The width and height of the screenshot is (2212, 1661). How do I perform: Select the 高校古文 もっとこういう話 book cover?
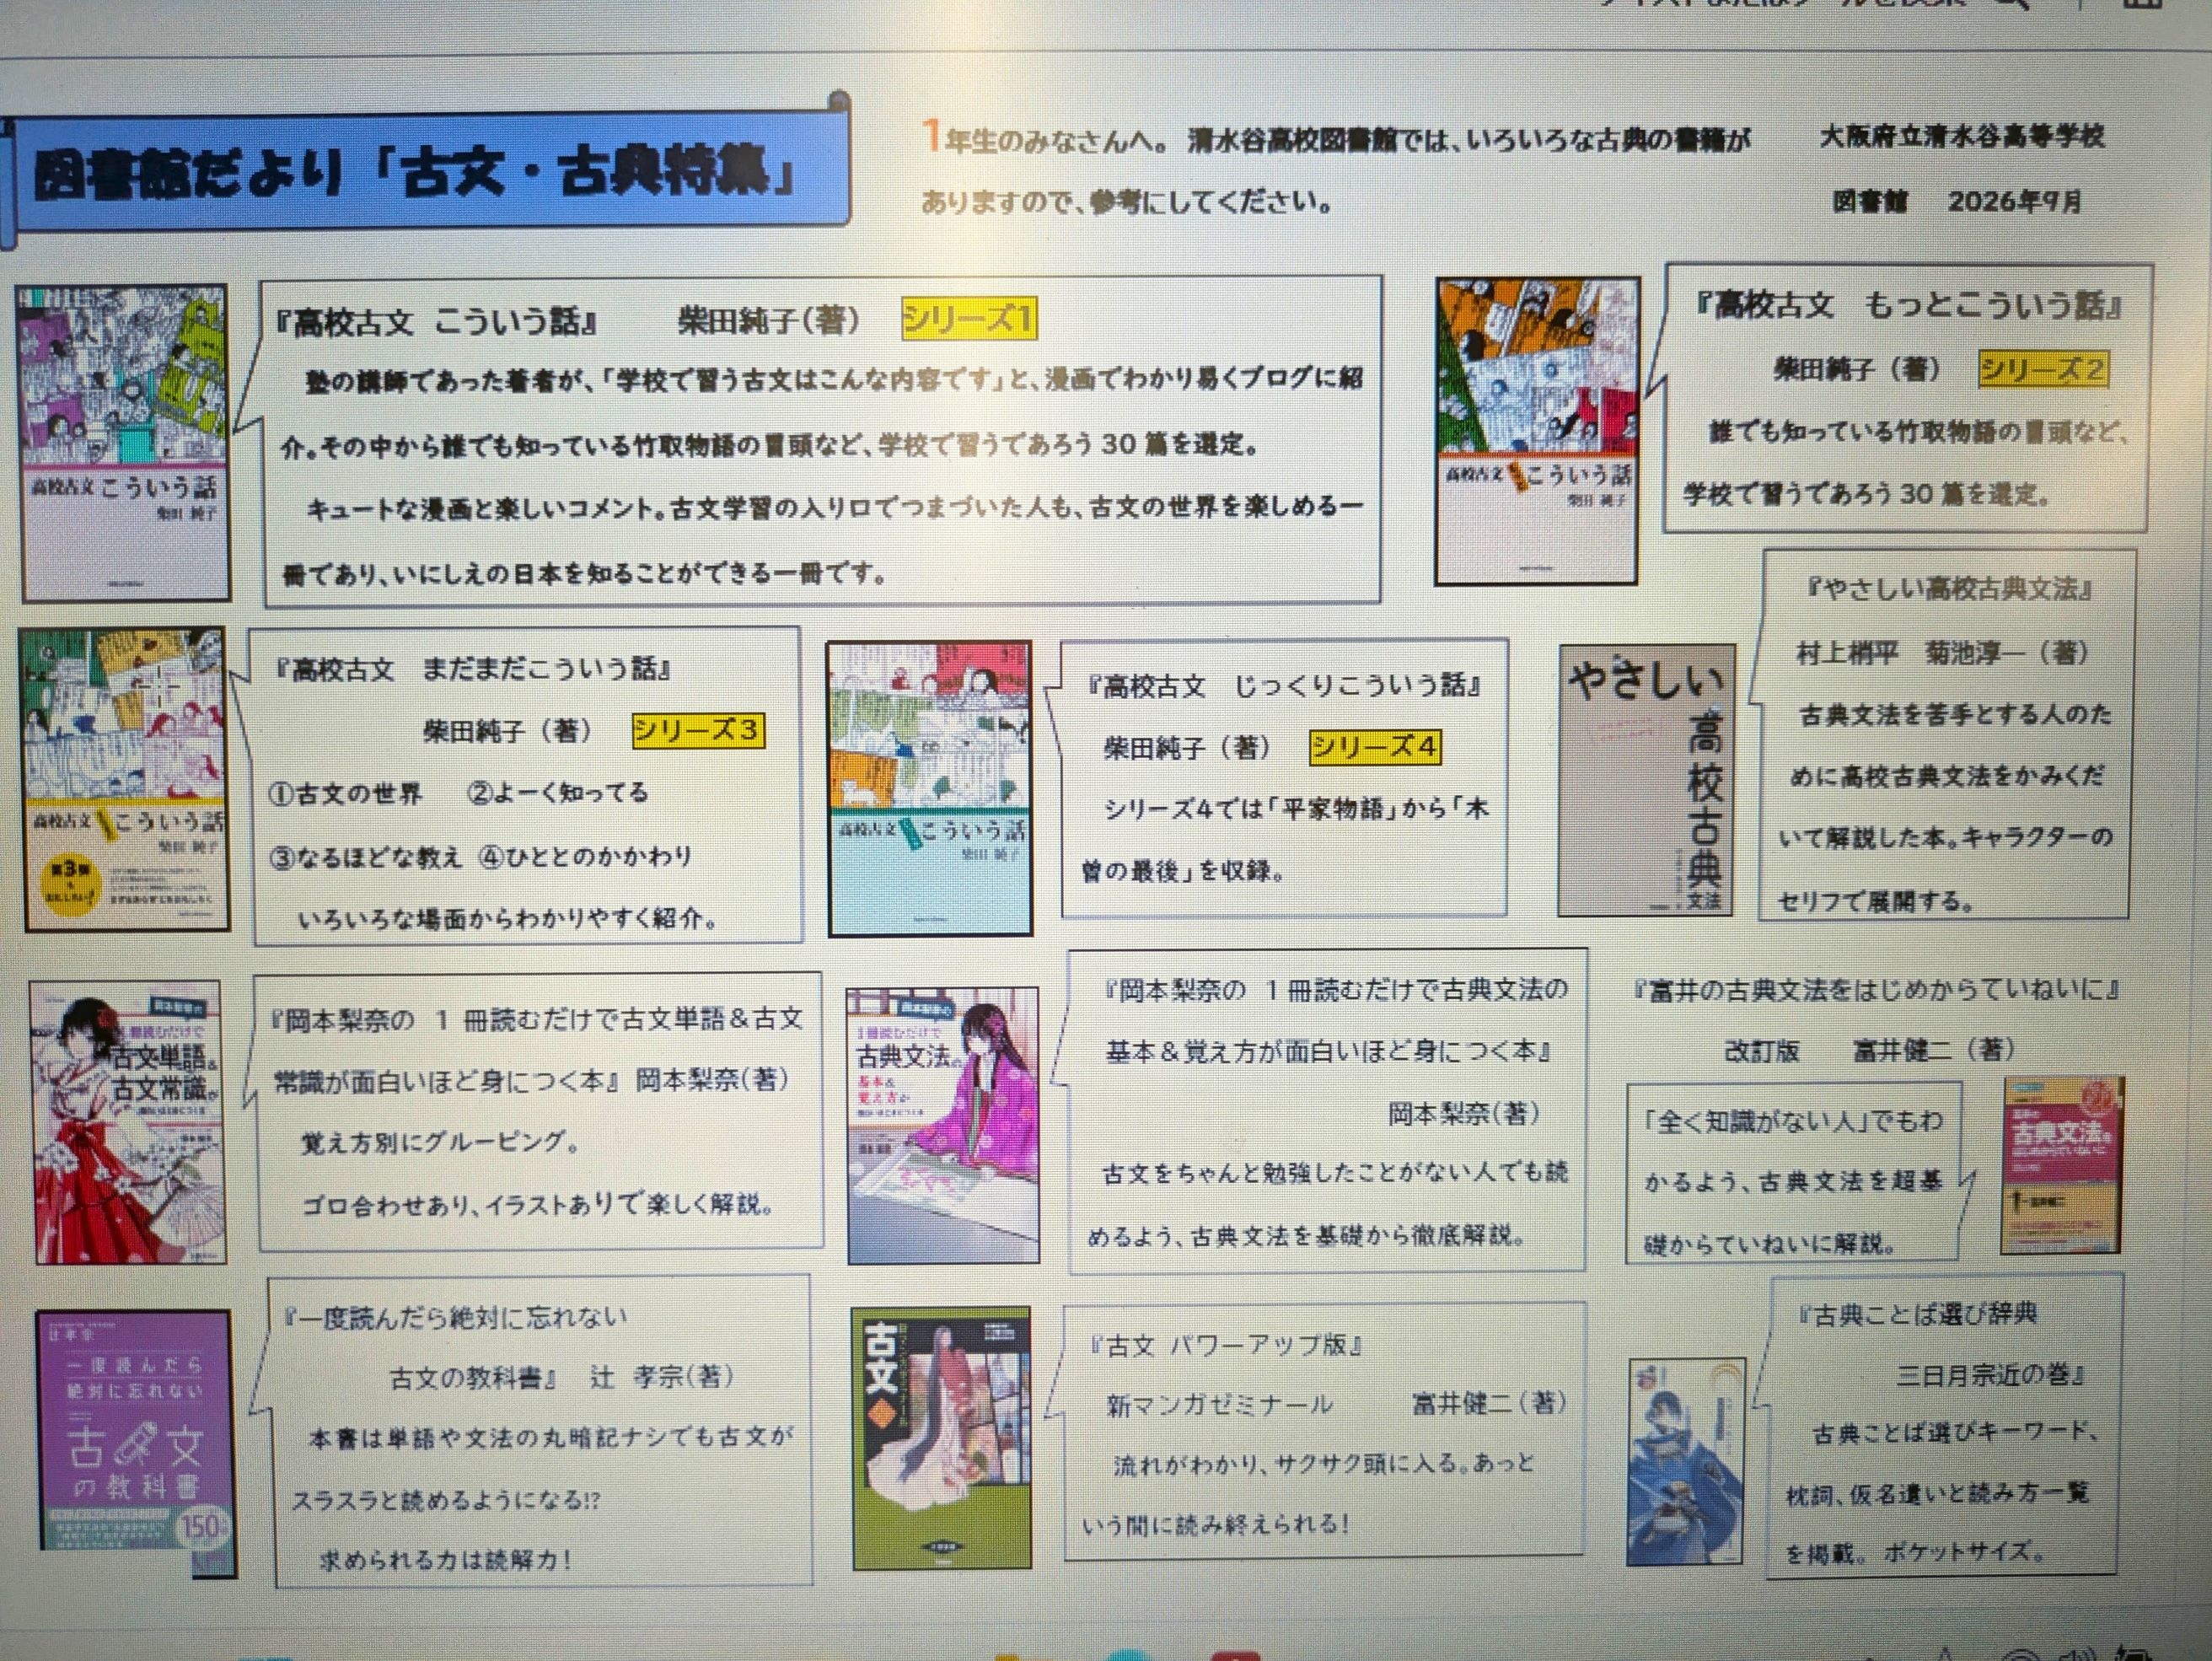tap(1537, 431)
